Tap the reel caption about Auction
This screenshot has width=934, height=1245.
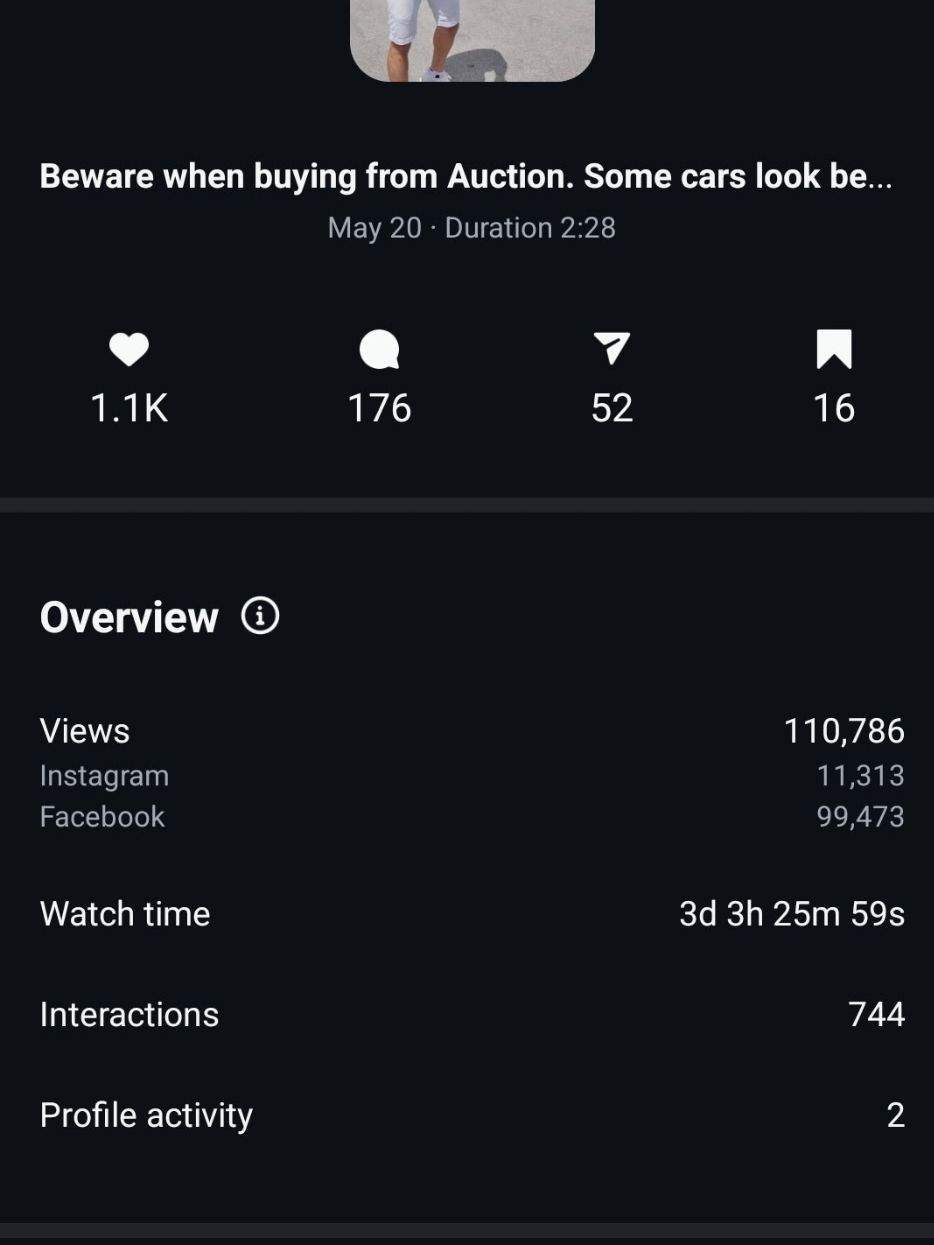tap(466, 177)
